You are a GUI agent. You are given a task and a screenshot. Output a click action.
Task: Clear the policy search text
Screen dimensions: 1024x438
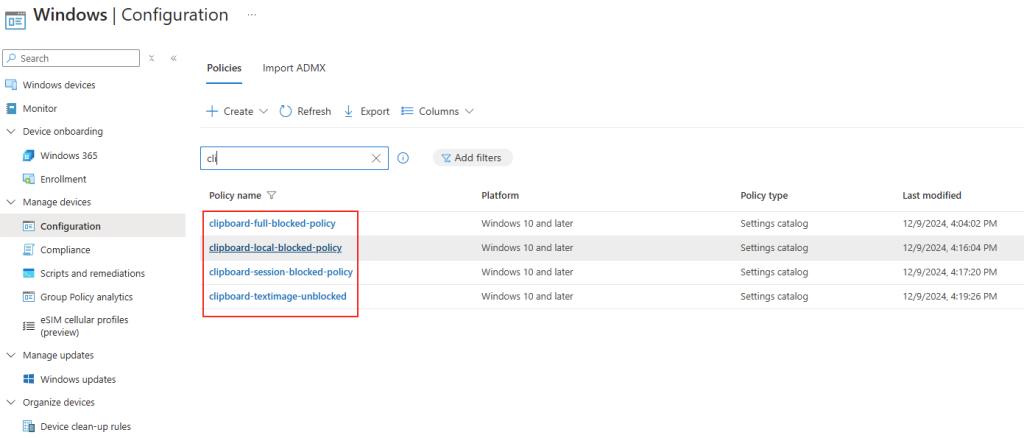pos(376,158)
